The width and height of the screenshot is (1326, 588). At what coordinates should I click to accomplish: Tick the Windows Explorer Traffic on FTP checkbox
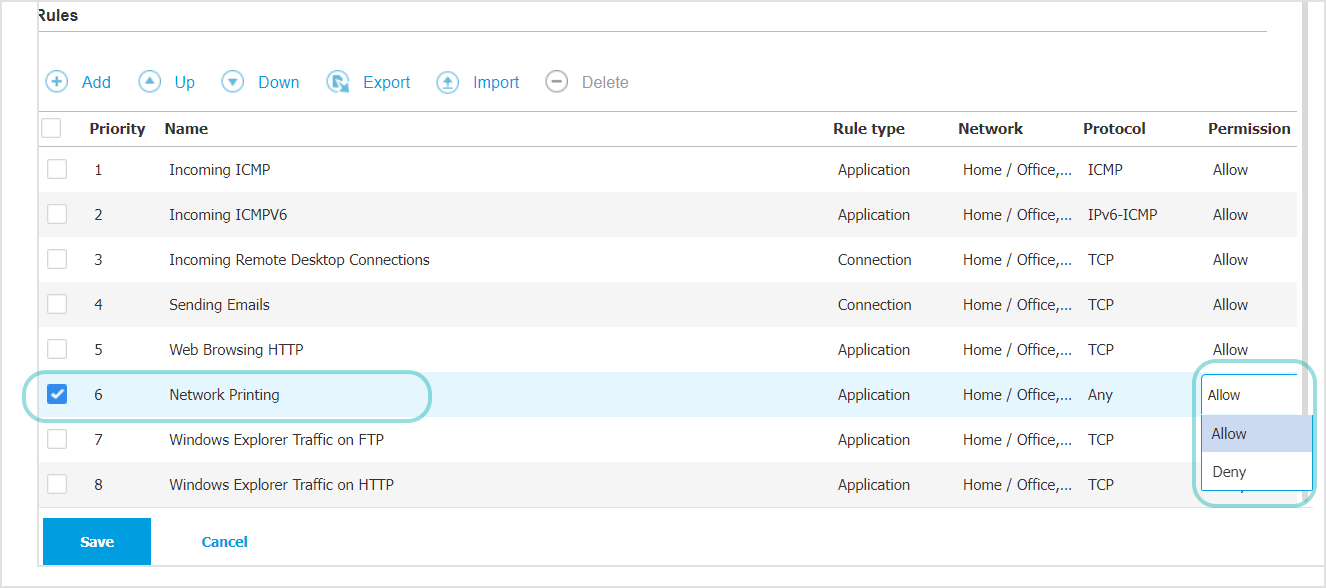pyautogui.click(x=57, y=439)
